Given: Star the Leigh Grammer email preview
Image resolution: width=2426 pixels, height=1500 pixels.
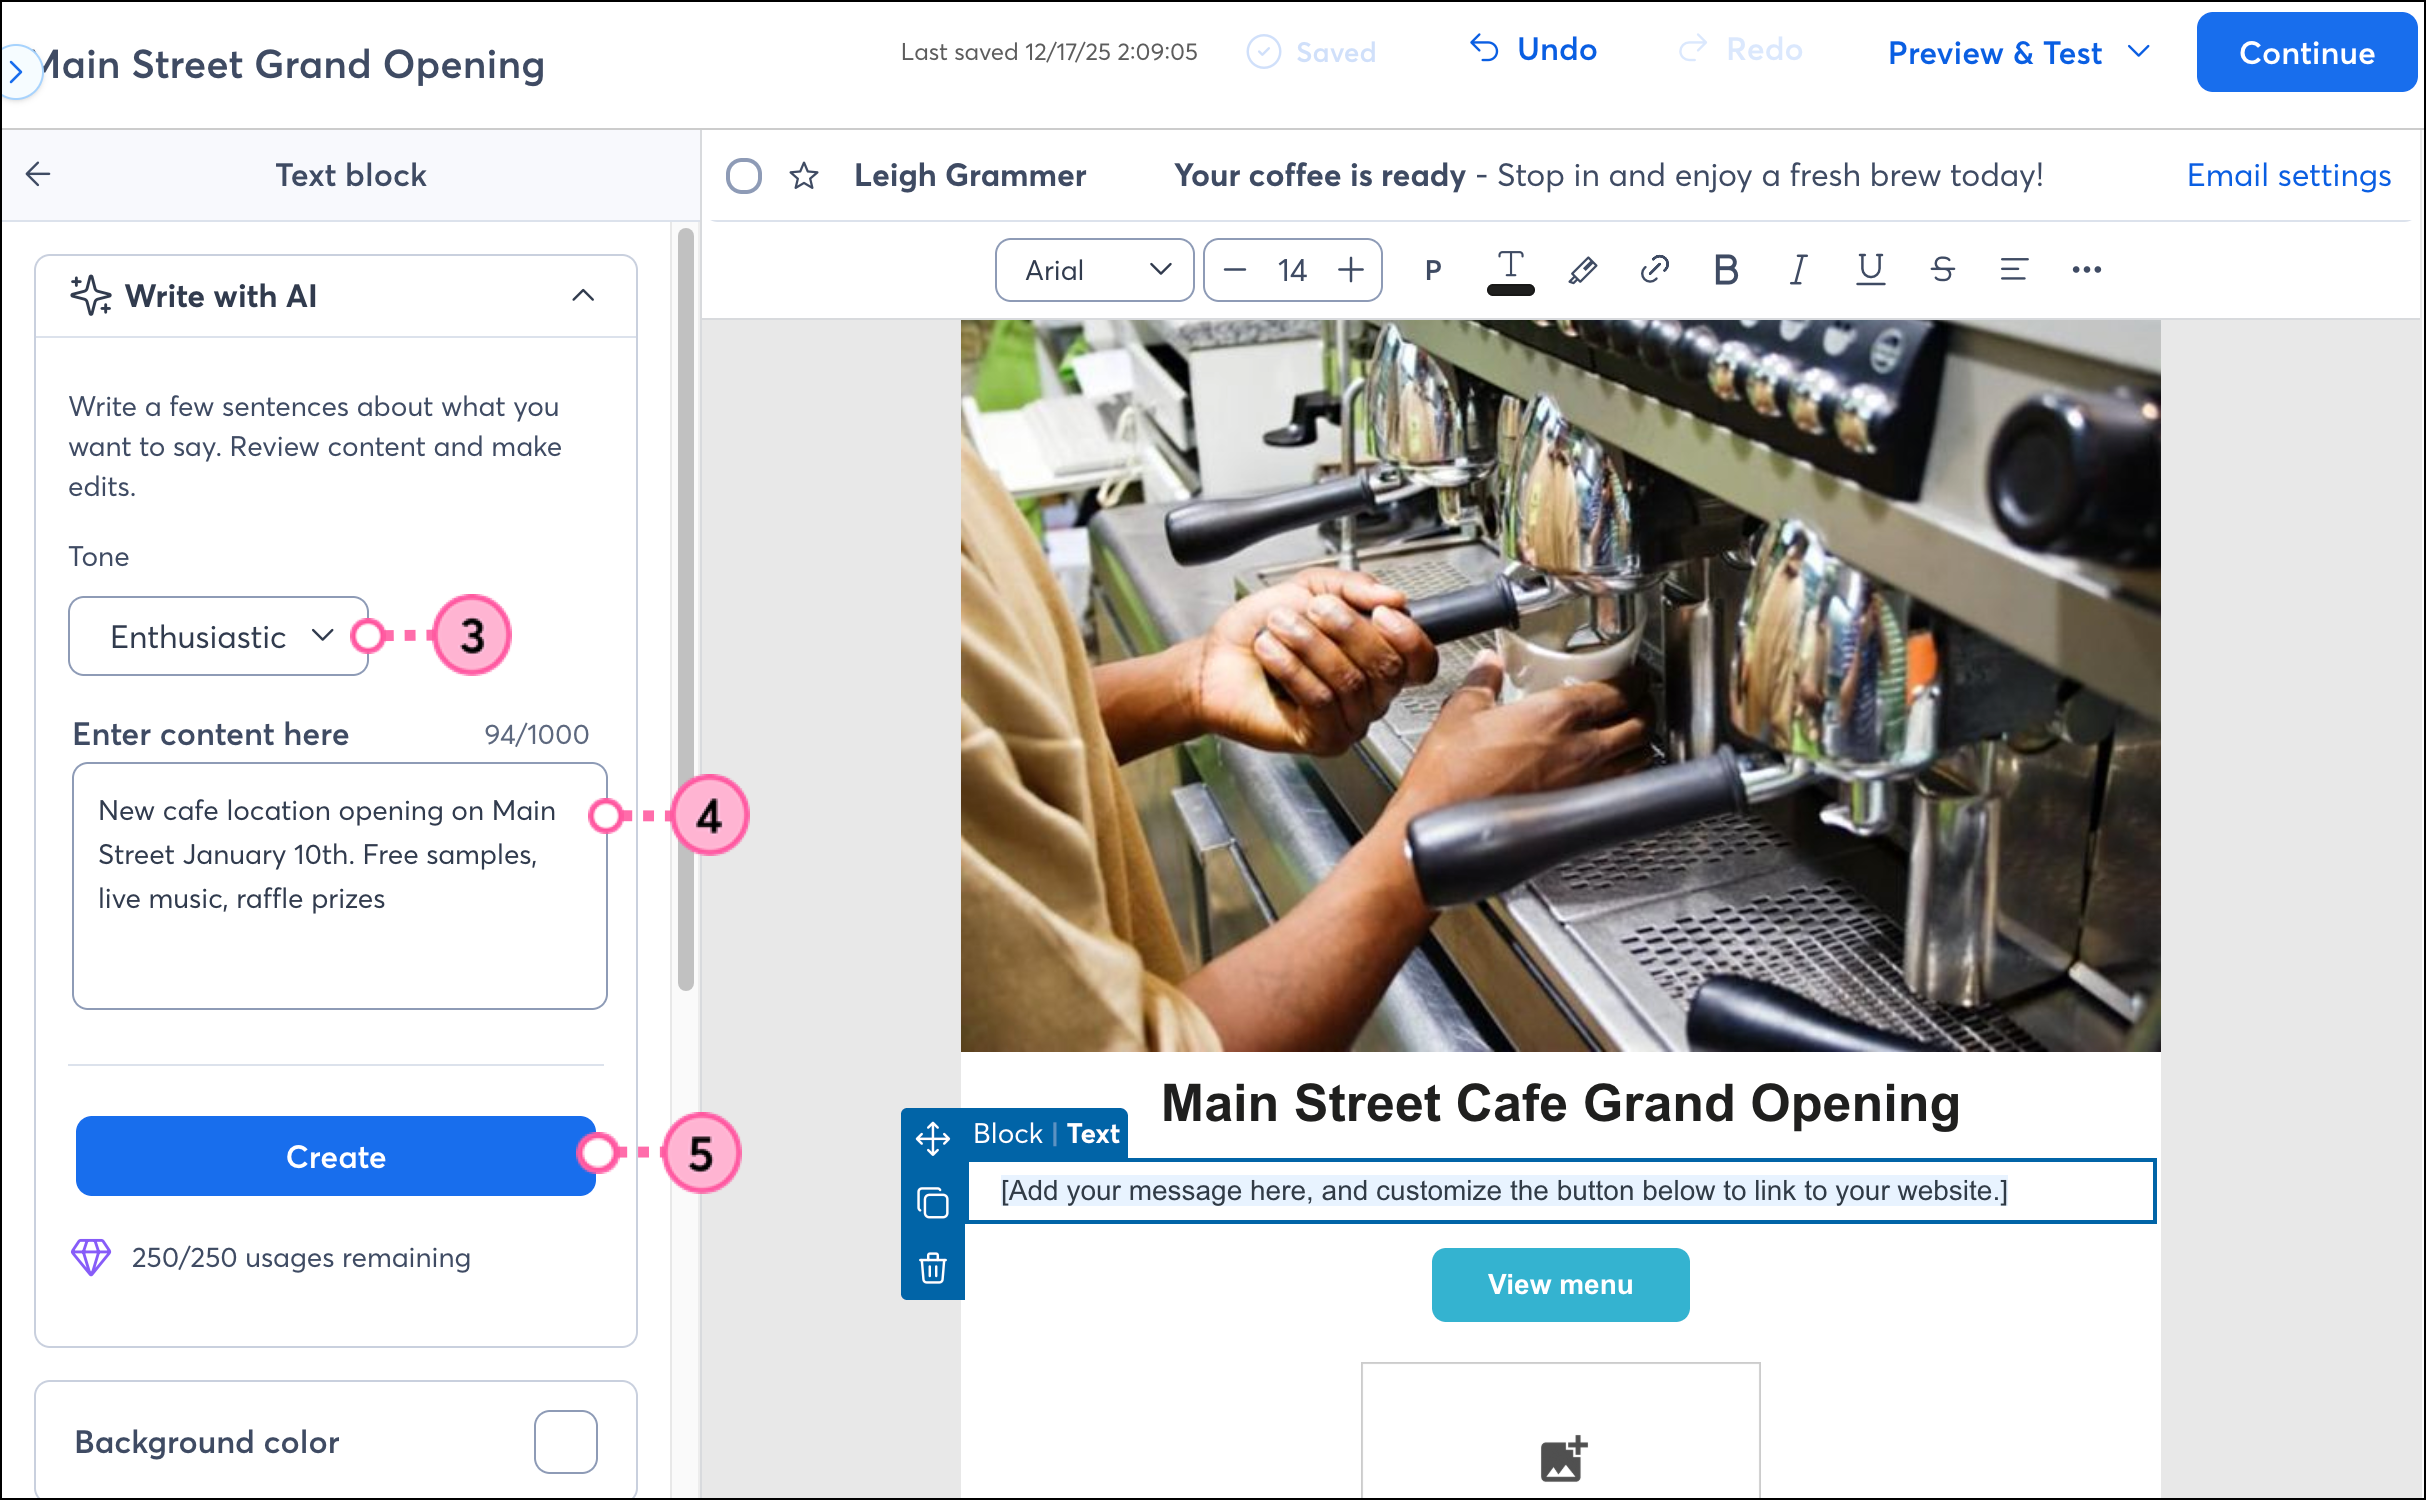Looking at the screenshot, I should [x=804, y=176].
